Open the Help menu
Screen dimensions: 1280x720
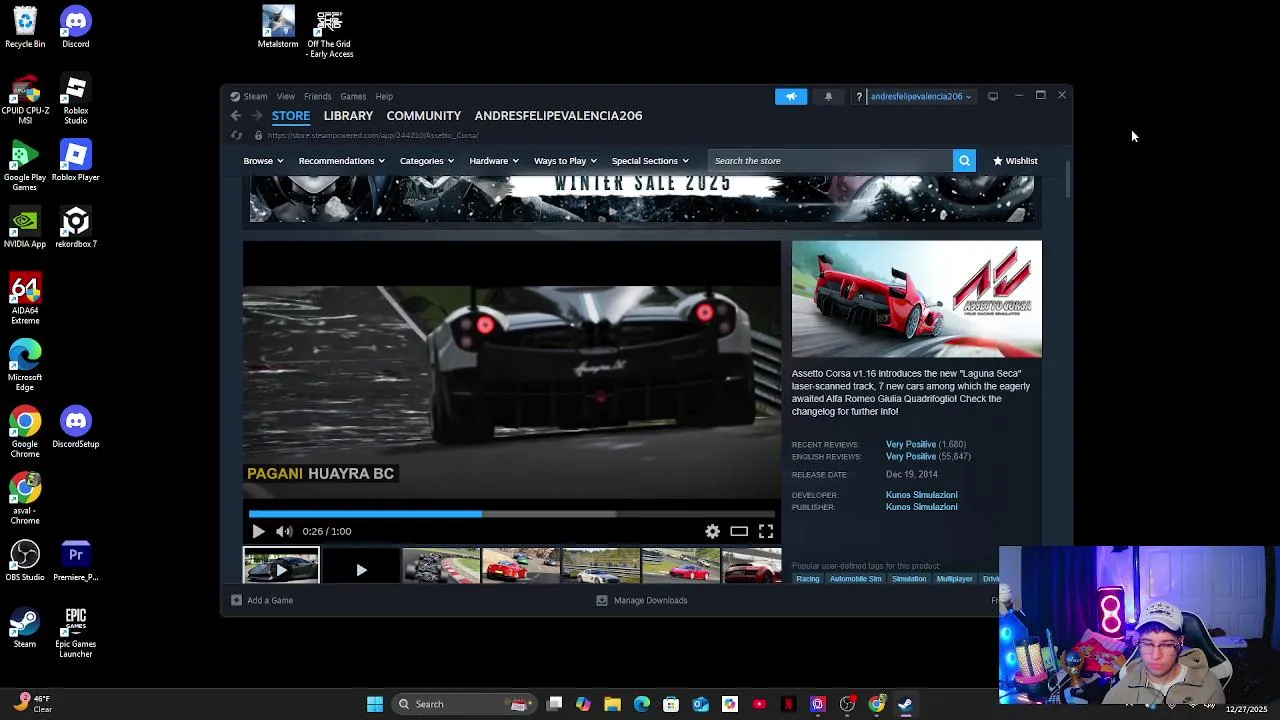pyautogui.click(x=384, y=97)
